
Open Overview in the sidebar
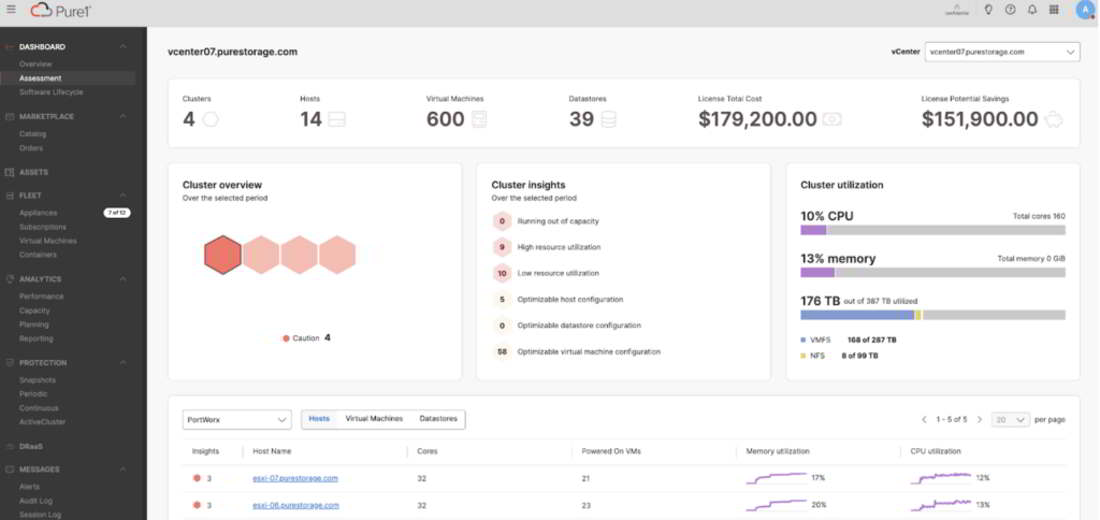coord(36,65)
